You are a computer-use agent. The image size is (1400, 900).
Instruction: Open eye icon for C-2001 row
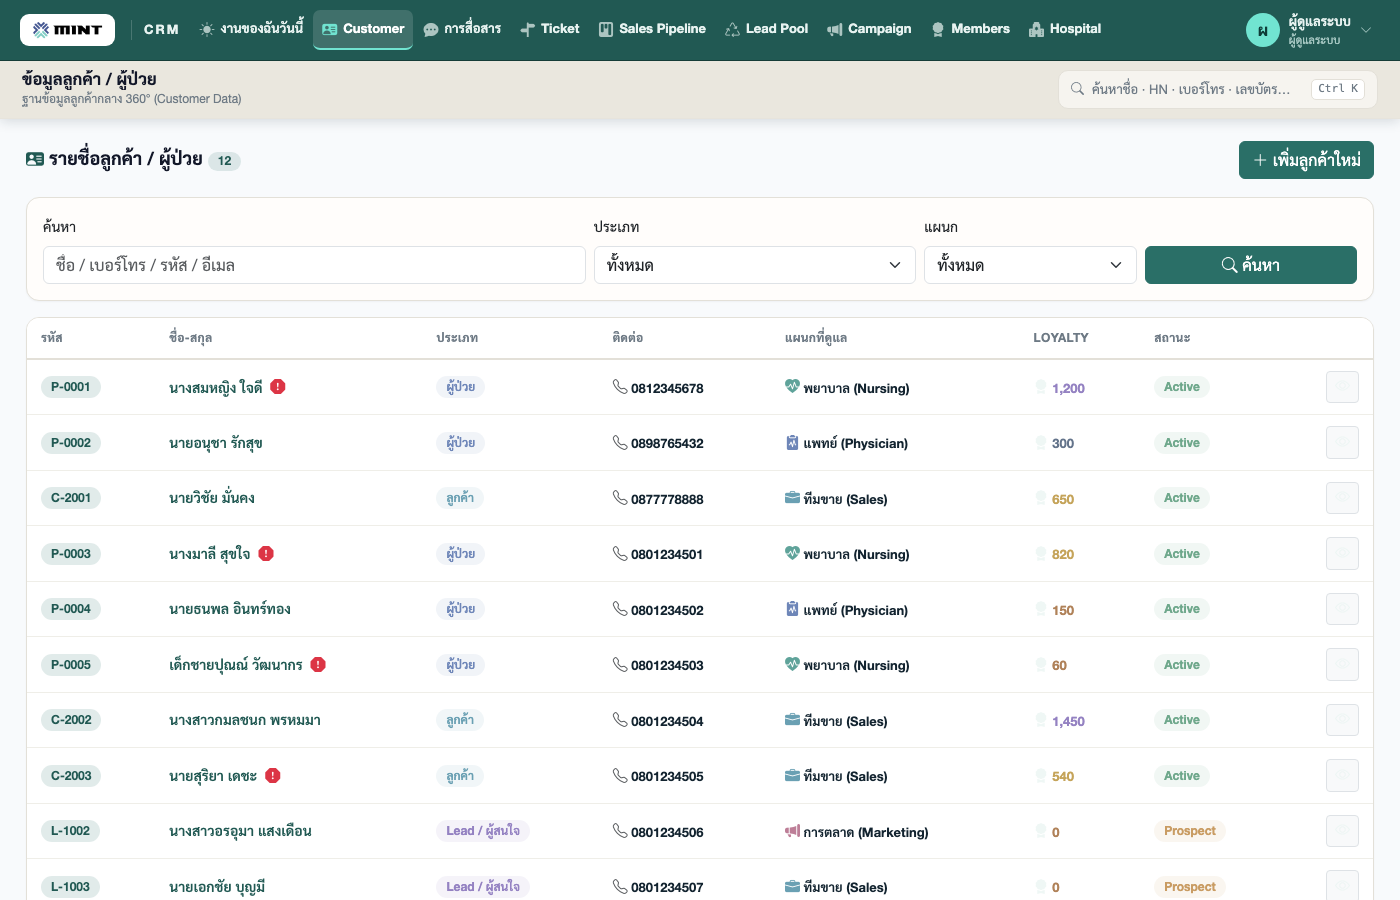(x=1342, y=498)
